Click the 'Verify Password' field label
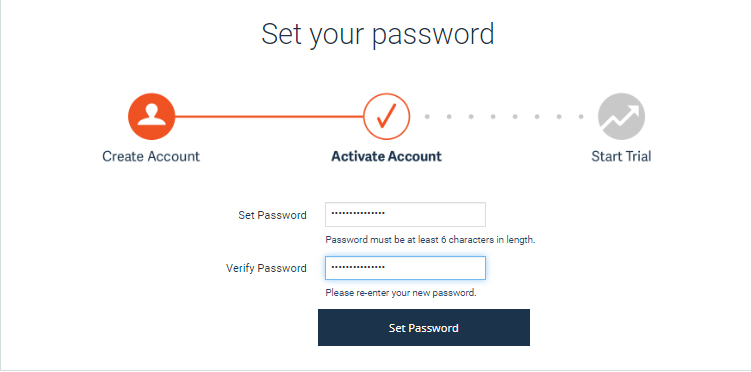 [x=266, y=268]
